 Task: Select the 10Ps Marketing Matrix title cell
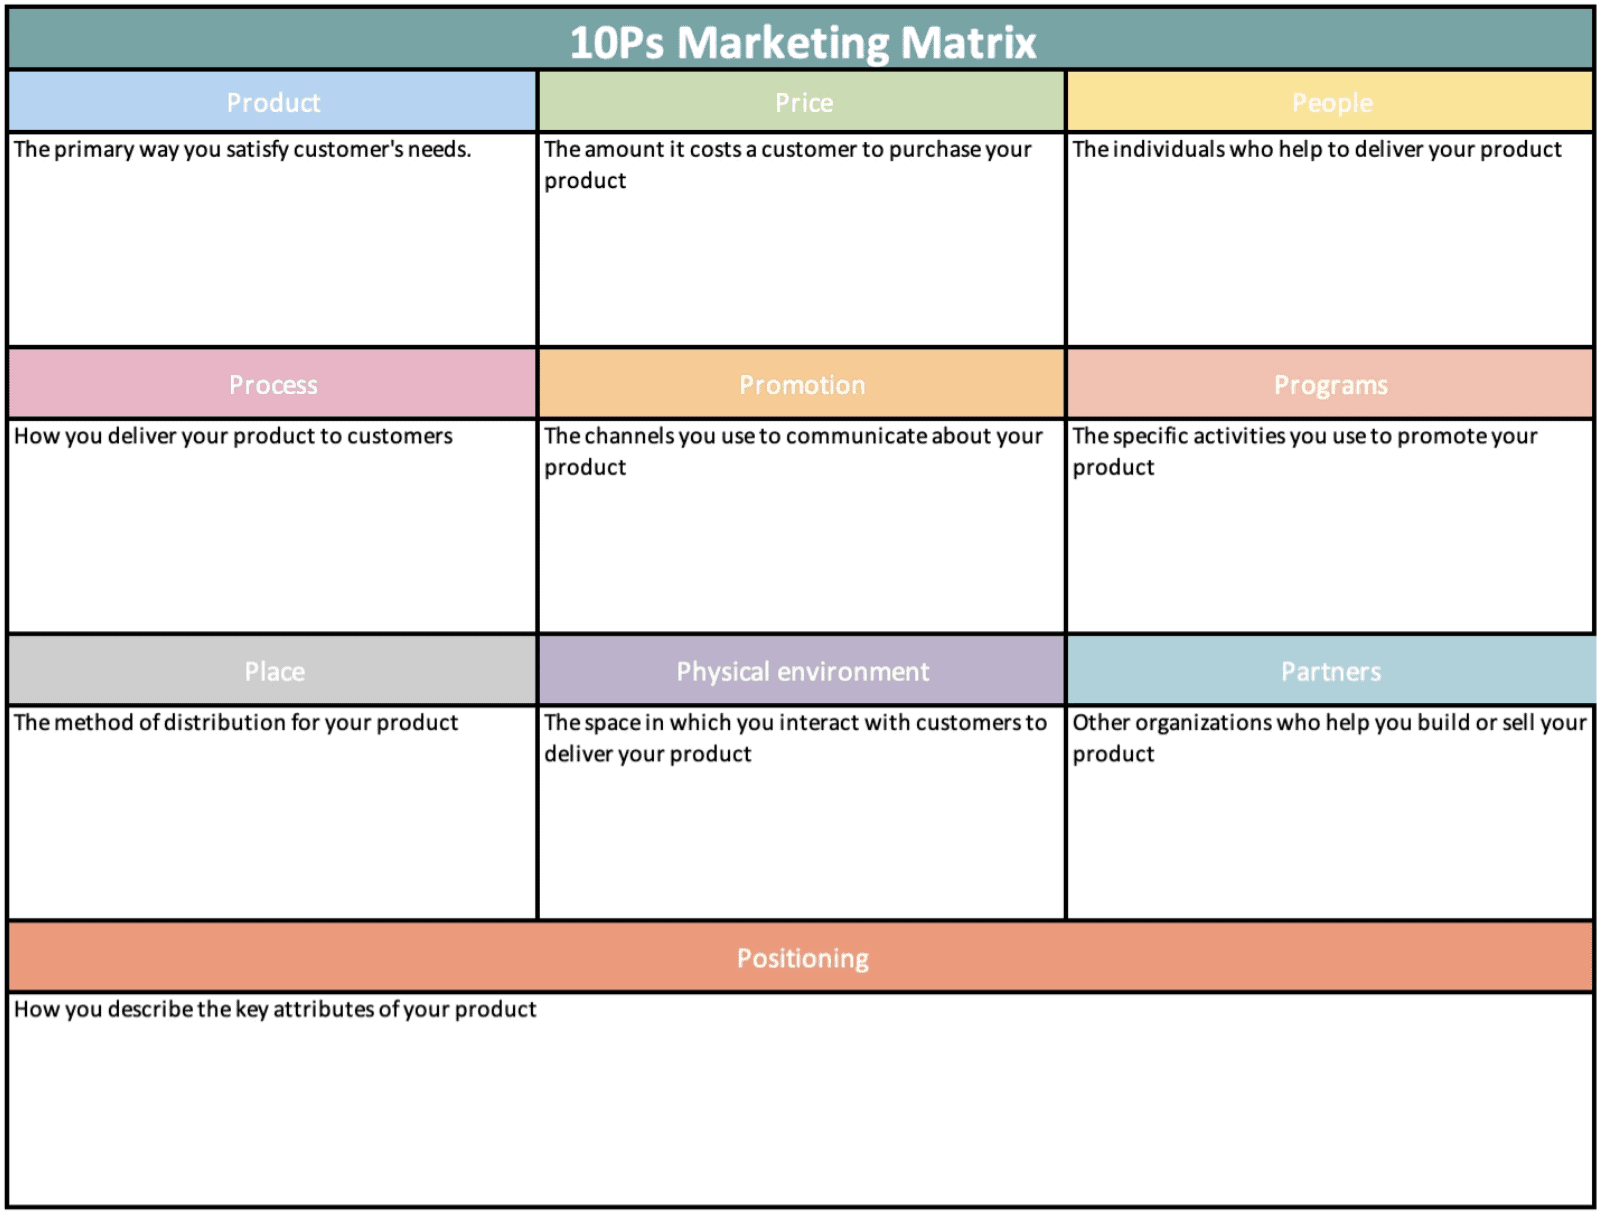(x=801, y=41)
